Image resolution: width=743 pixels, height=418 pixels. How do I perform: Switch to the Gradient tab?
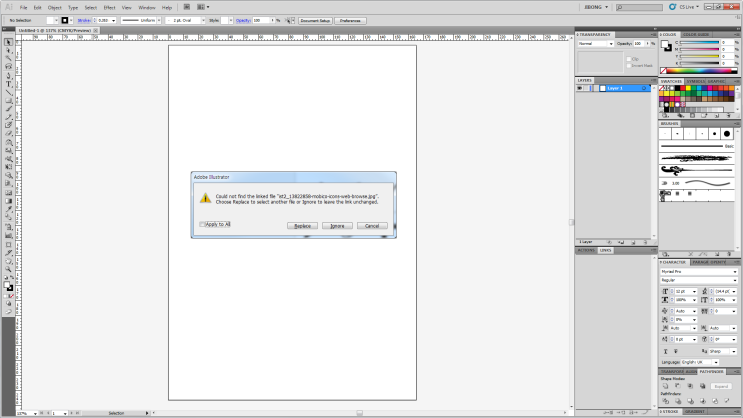coord(695,412)
